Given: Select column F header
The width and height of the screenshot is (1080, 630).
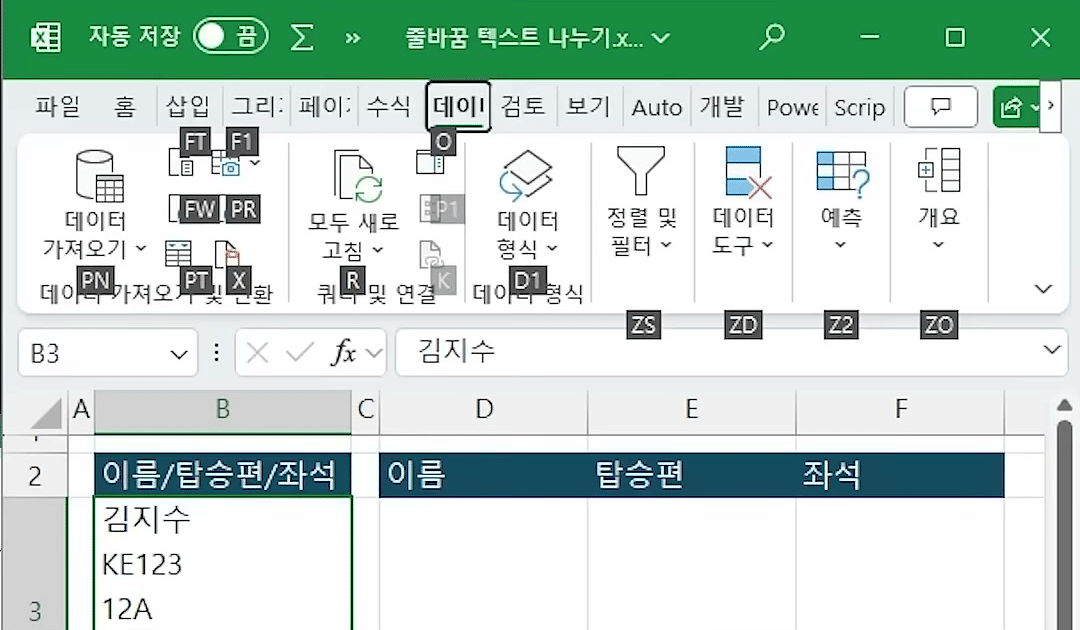Looking at the screenshot, I should (x=900, y=410).
